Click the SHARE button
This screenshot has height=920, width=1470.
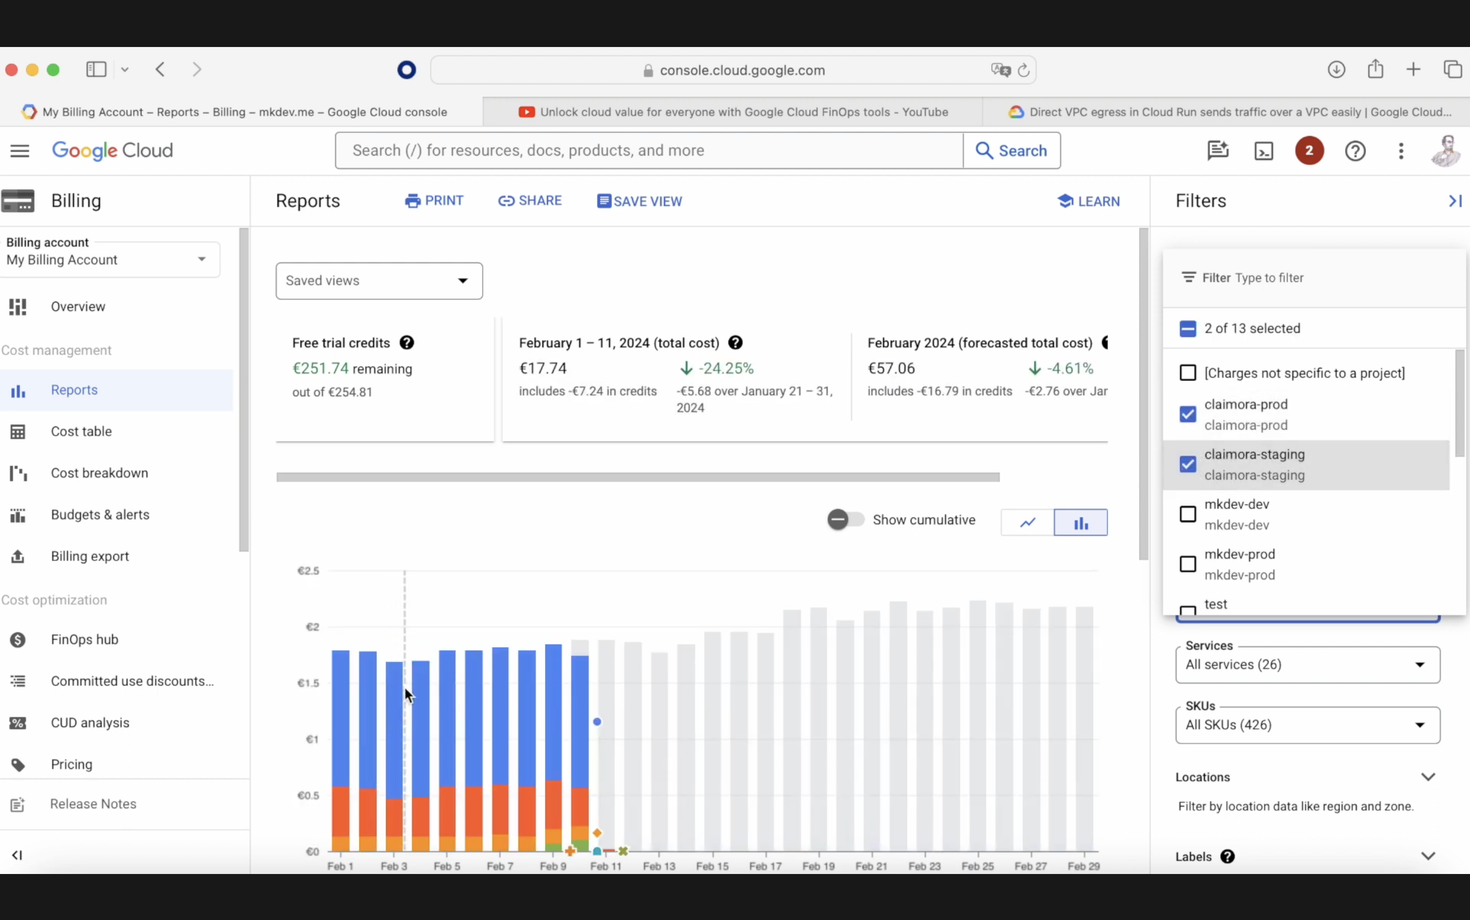pyautogui.click(x=530, y=201)
